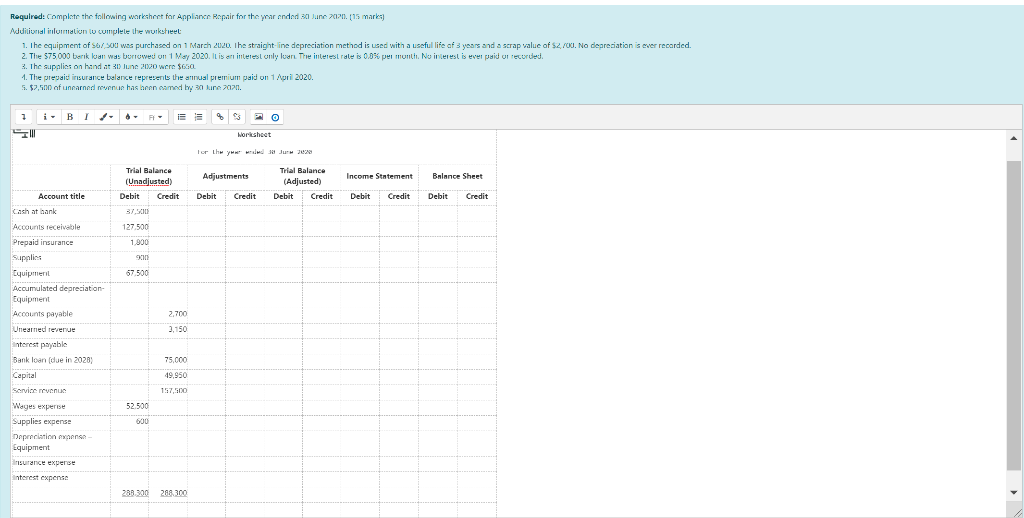Click the editor vertical scrollbar thumb
This screenshot has height=518, width=1024.
(x=1014, y=316)
